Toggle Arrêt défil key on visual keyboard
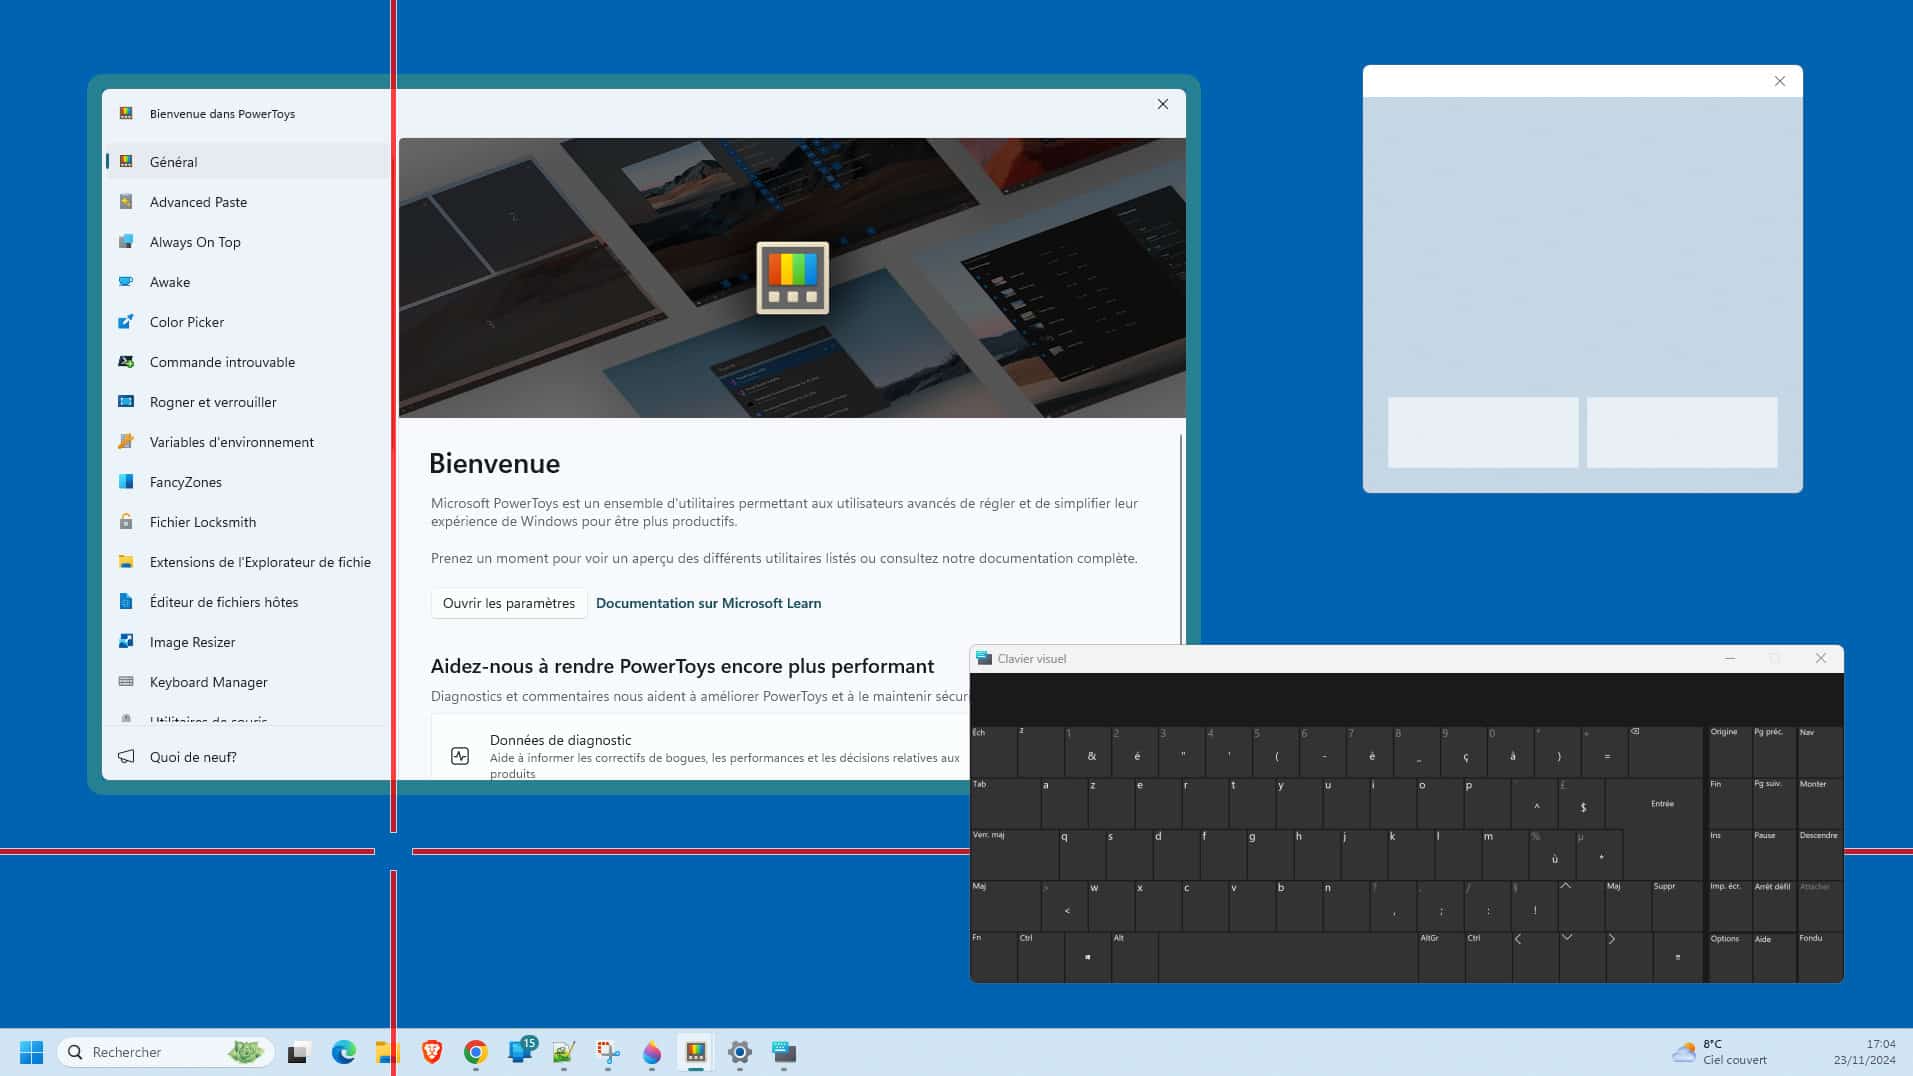 [x=1773, y=905]
